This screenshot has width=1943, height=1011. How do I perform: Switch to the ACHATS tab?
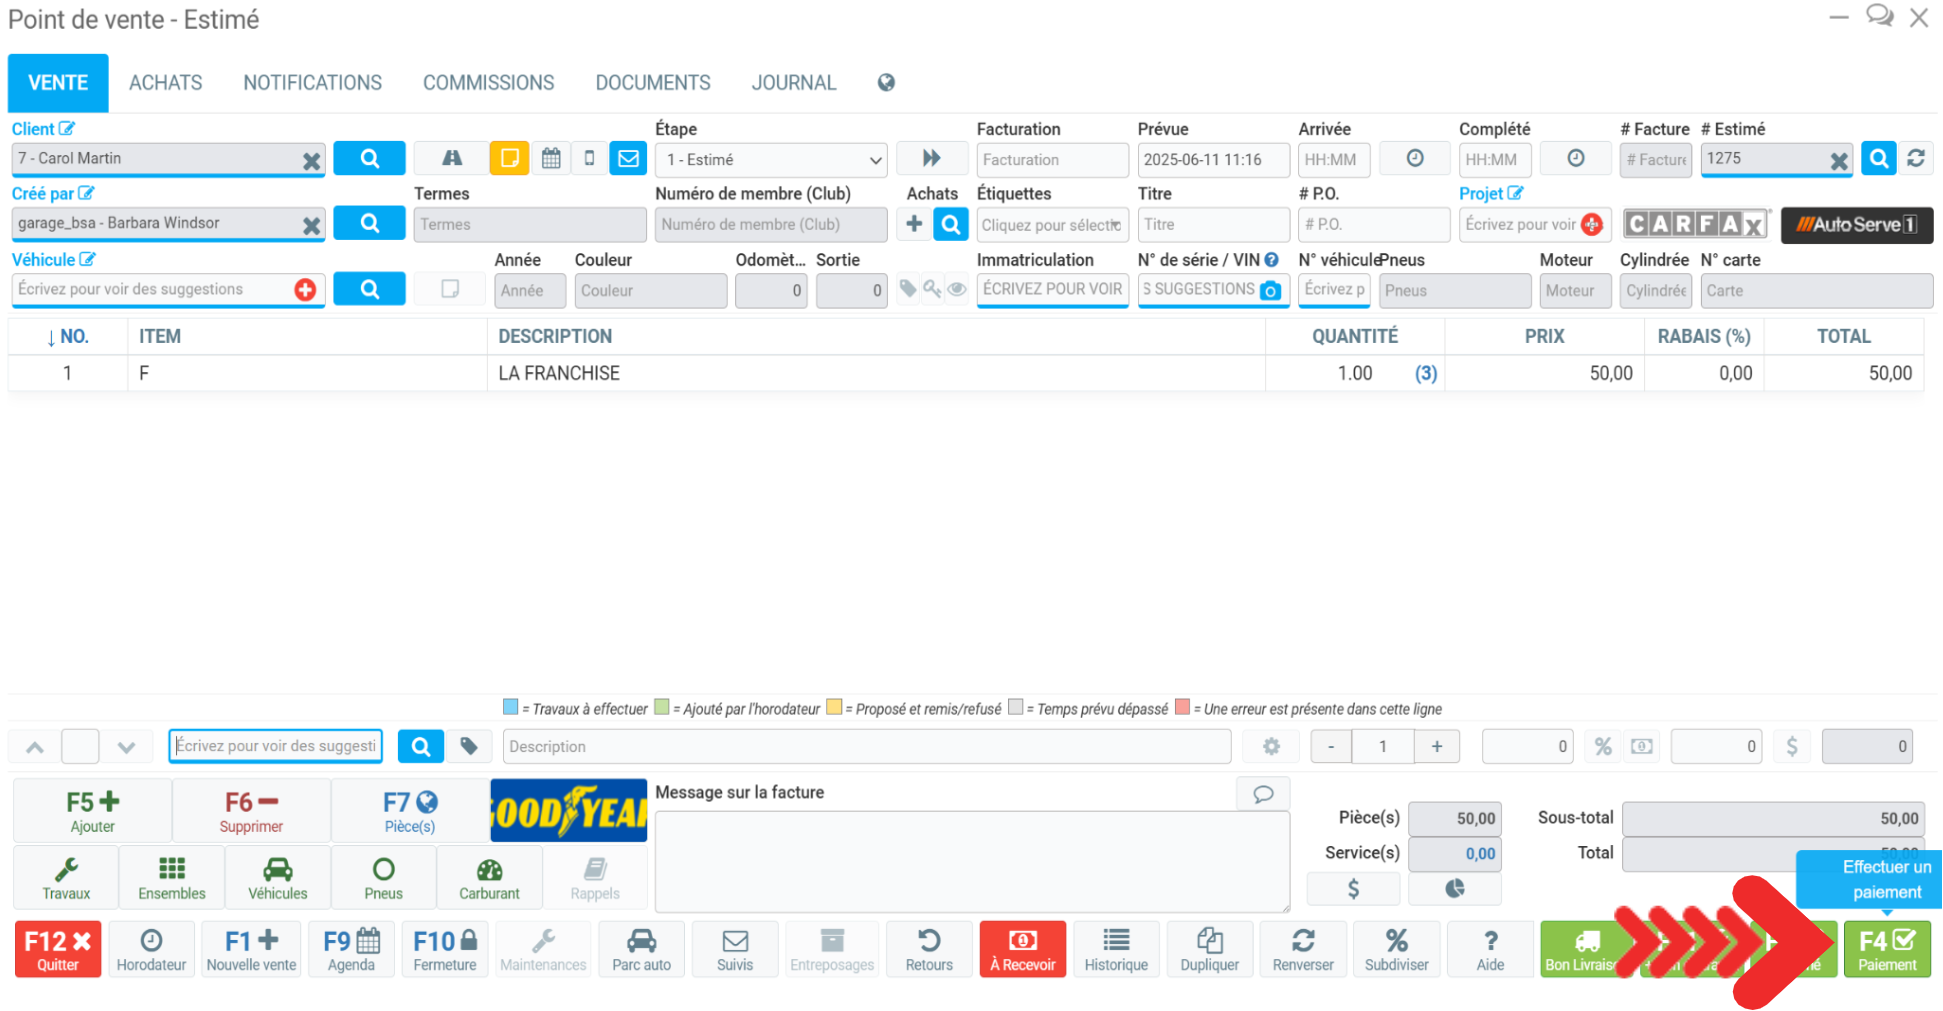pyautogui.click(x=165, y=83)
